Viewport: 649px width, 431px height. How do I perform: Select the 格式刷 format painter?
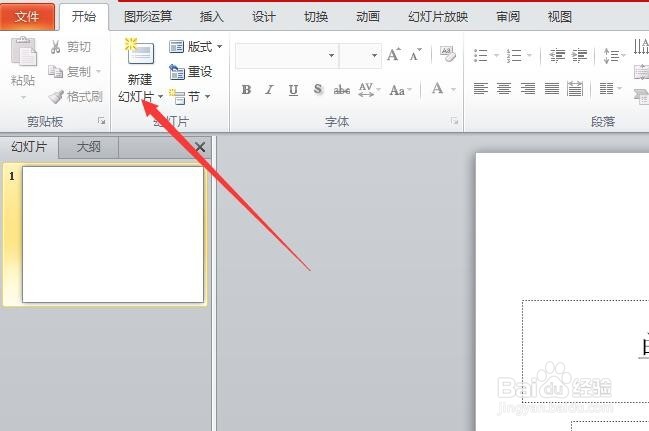[75, 96]
